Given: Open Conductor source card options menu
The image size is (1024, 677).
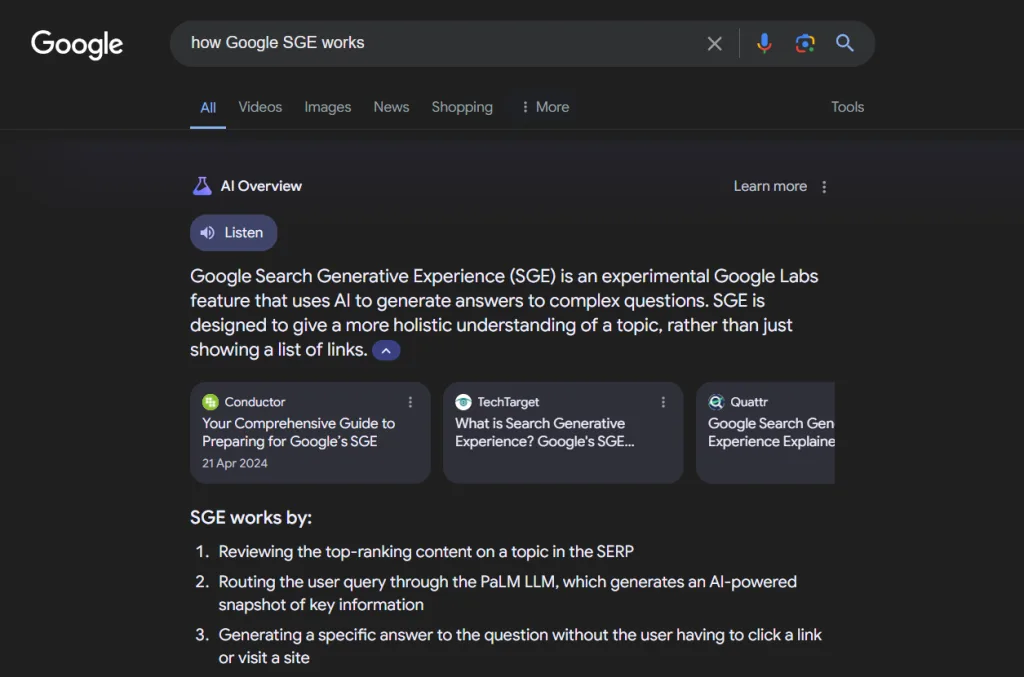Looking at the screenshot, I should pyautogui.click(x=410, y=402).
